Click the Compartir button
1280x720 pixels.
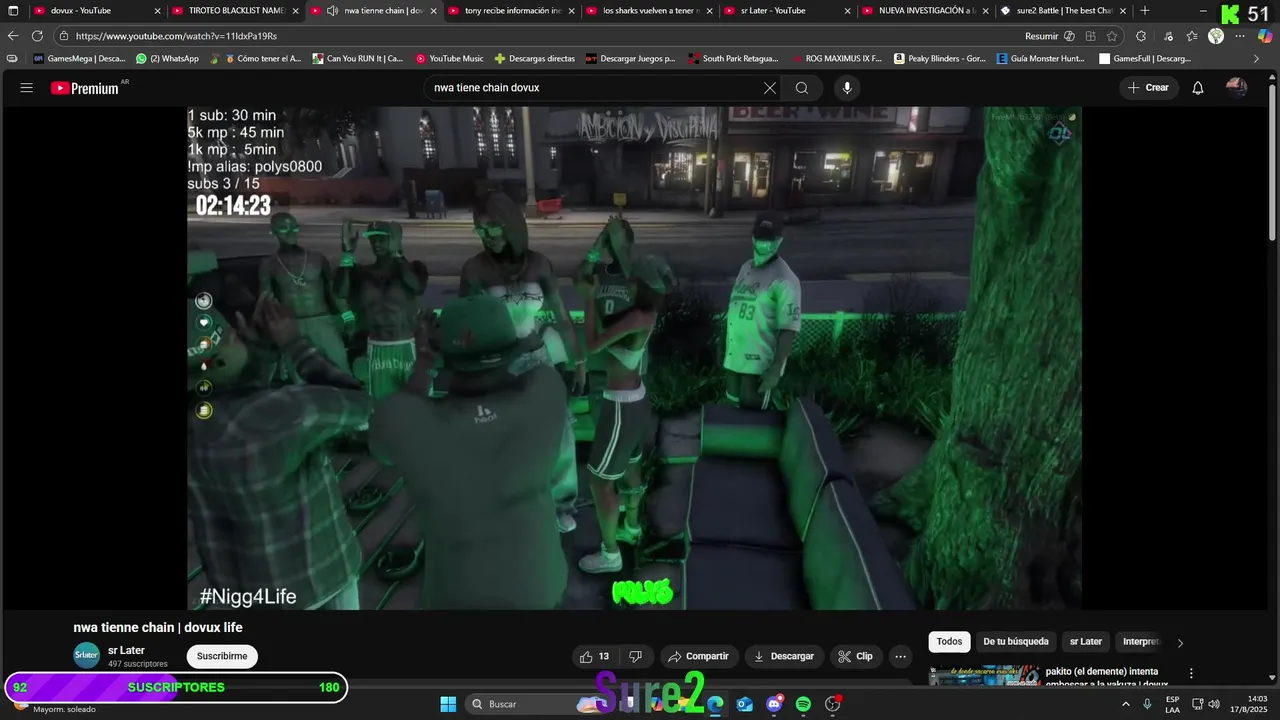(699, 656)
